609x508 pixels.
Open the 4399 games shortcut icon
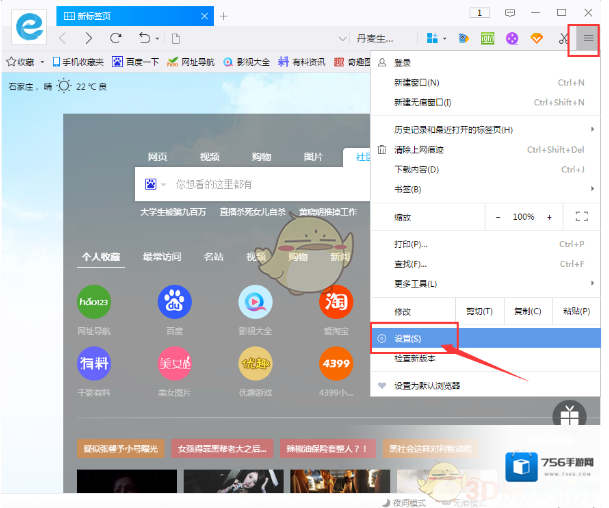click(336, 362)
